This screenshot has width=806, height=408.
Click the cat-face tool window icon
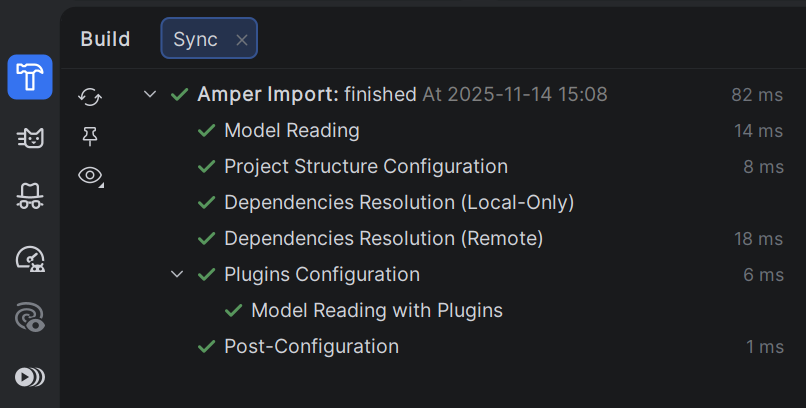click(x=30, y=138)
